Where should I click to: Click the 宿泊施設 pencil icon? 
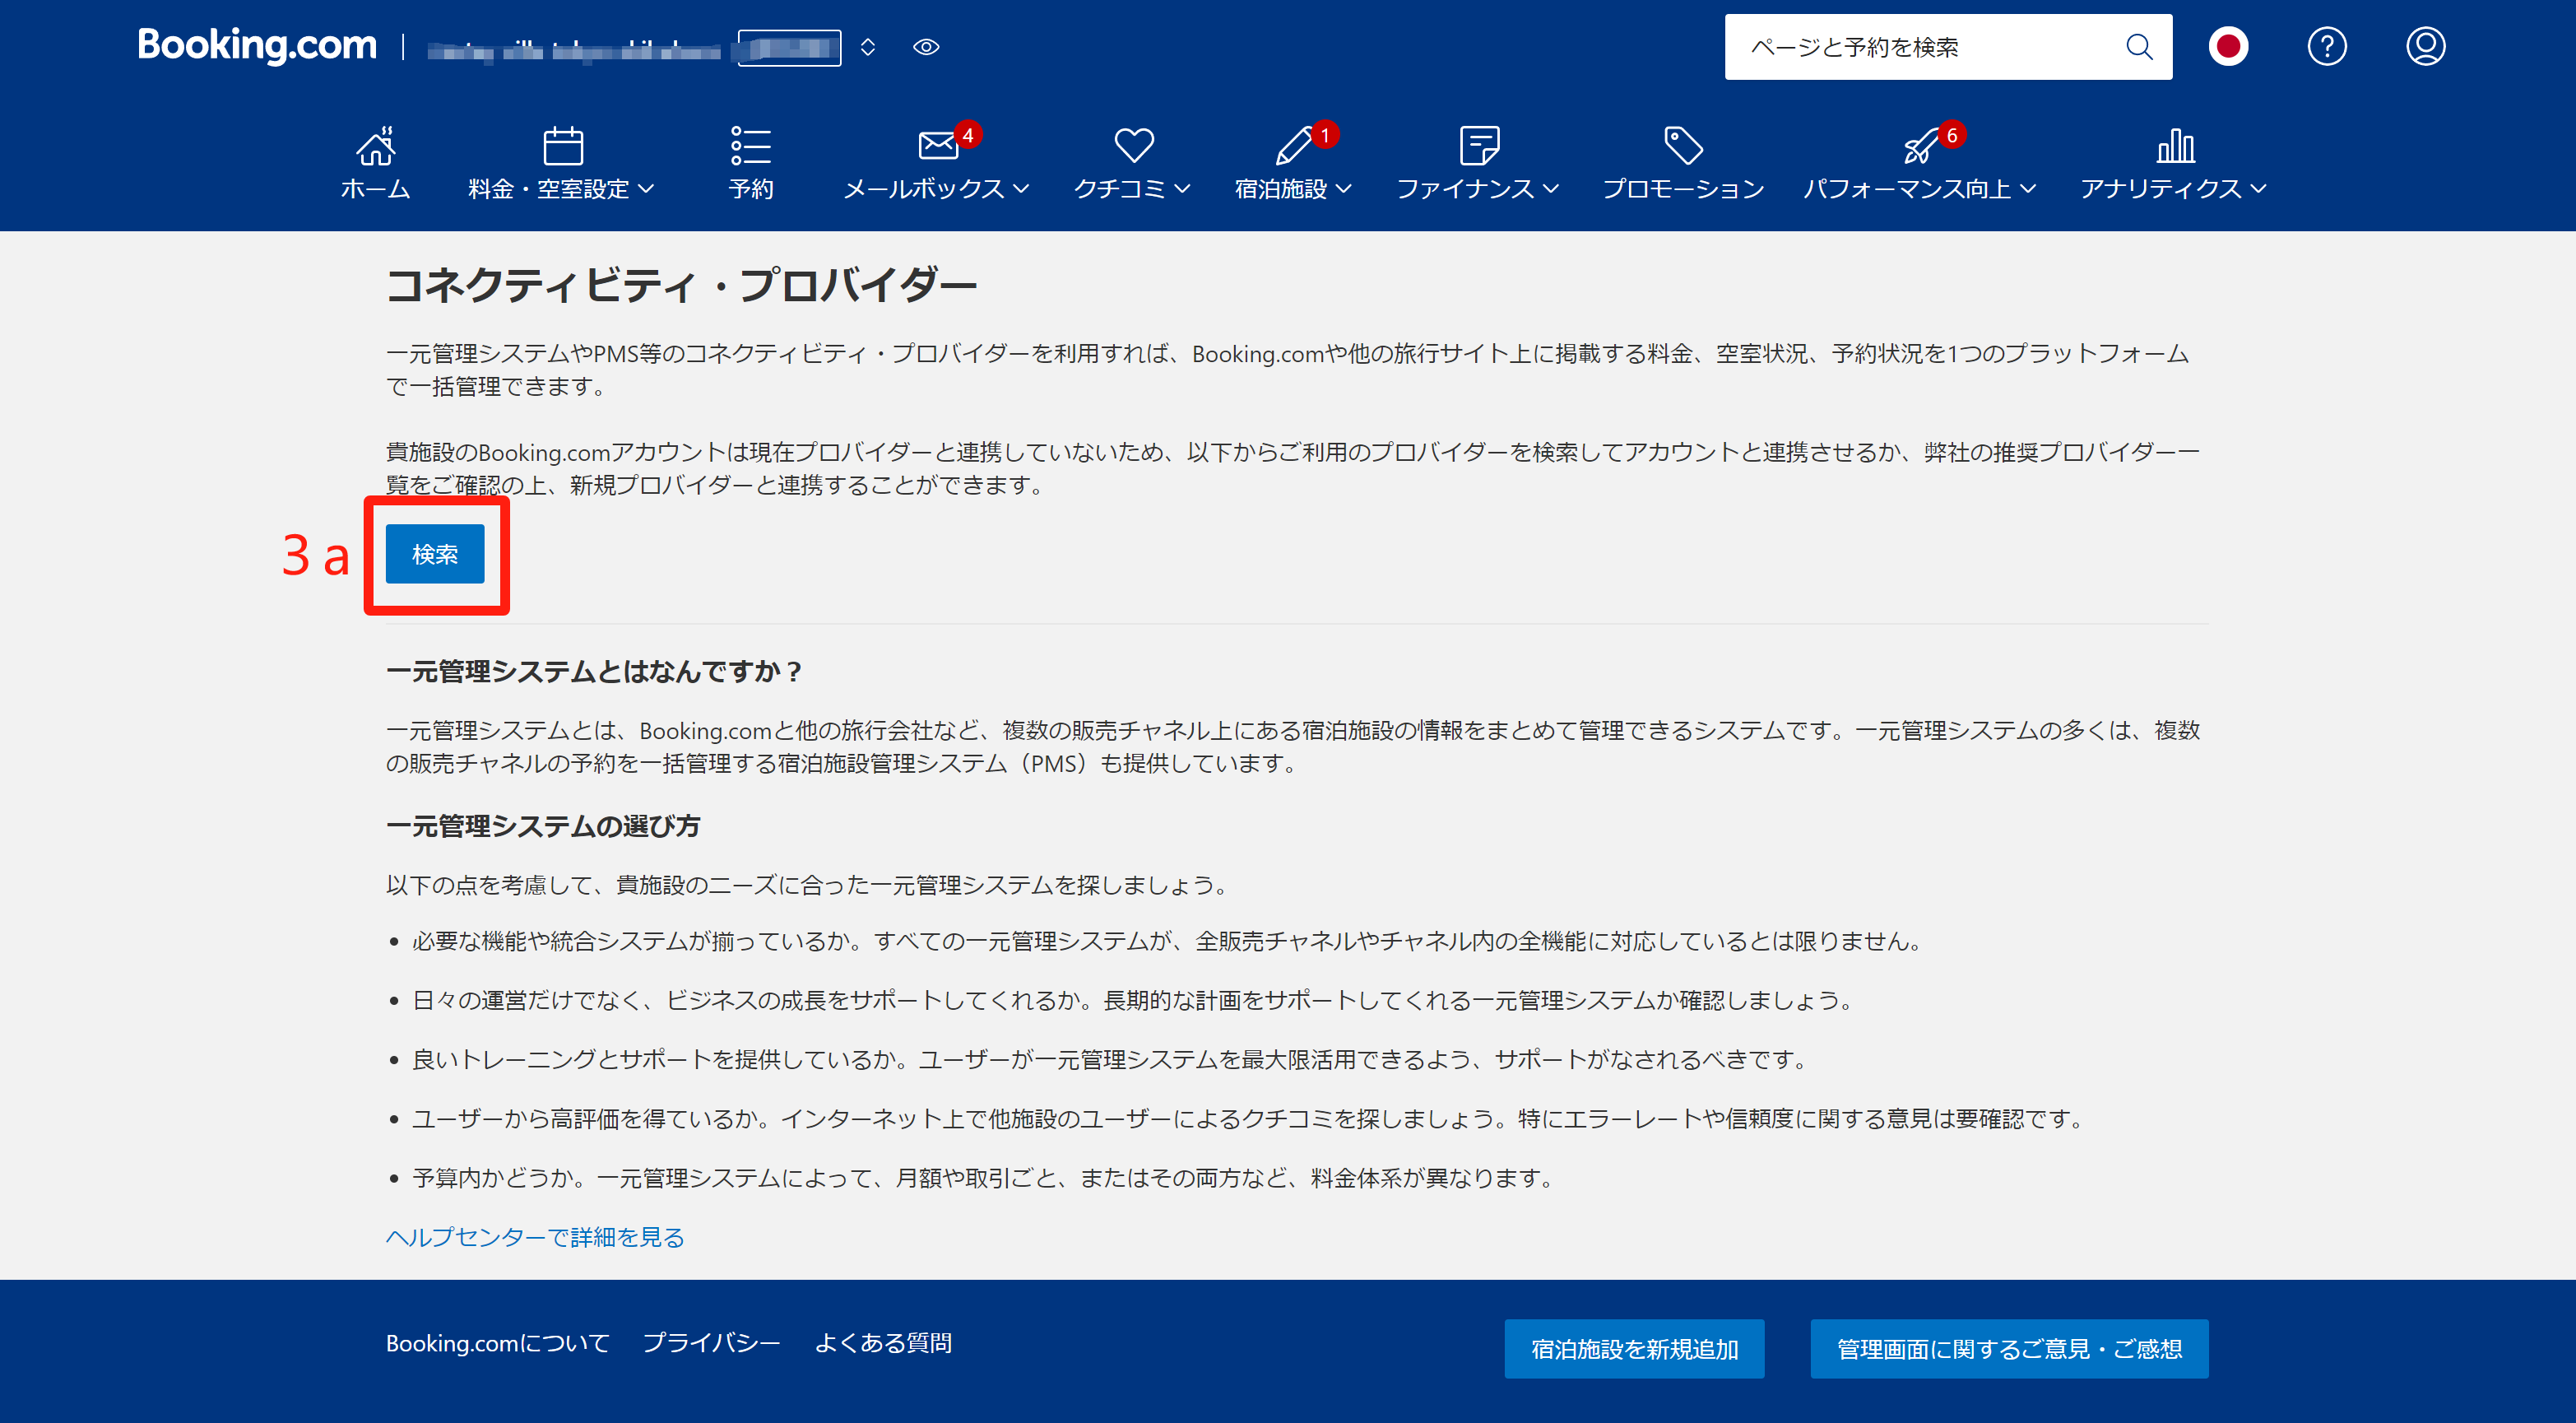1294,146
